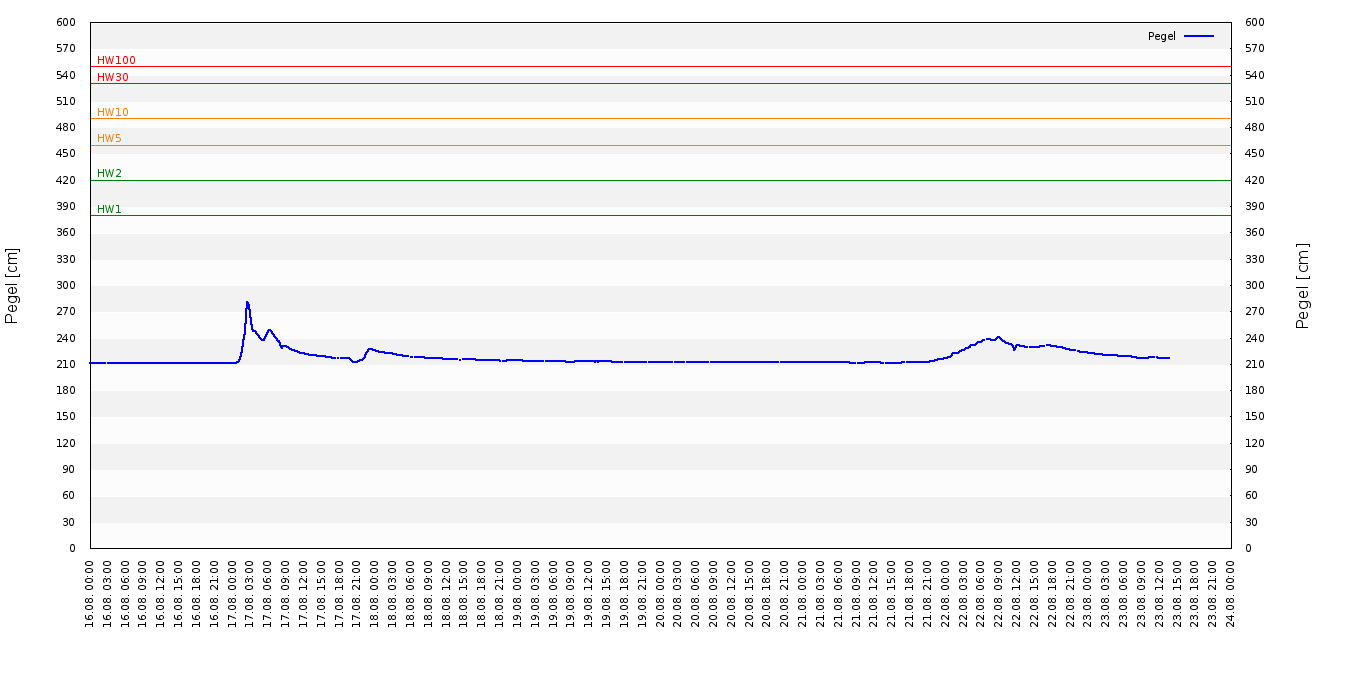This screenshot has height=700, width=1350.
Task: Click the HW2 threshold label
Action: (x=109, y=173)
